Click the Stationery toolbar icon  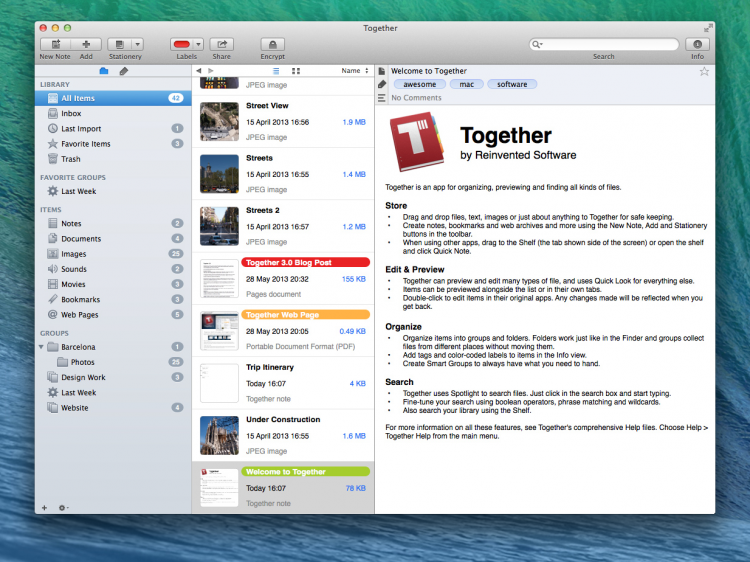pos(120,44)
